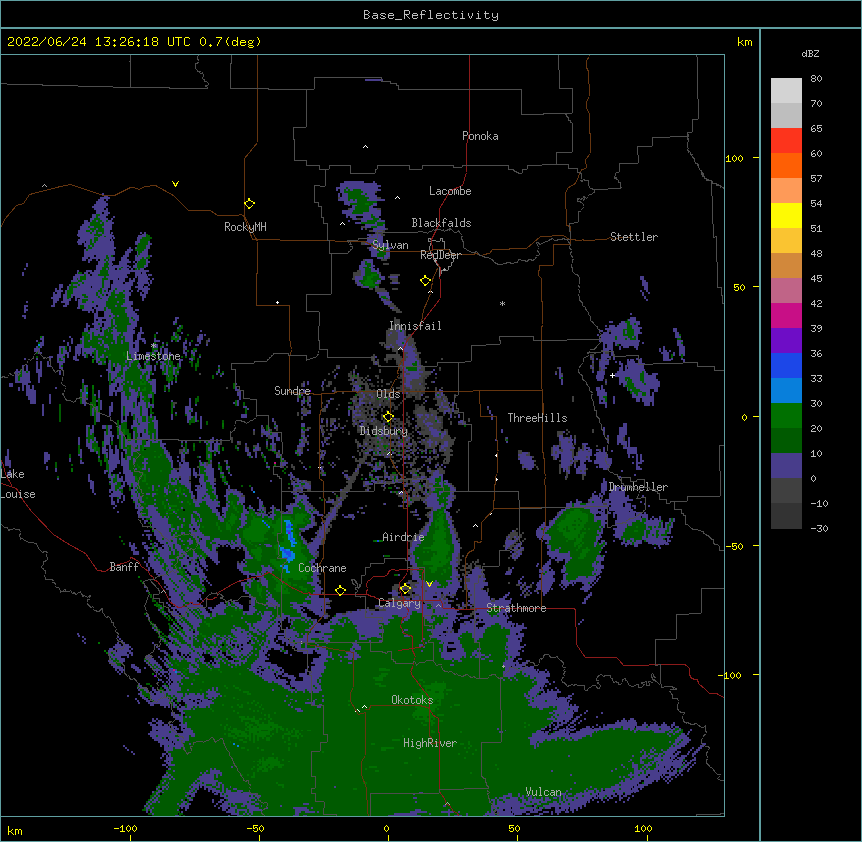This screenshot has height=842, width=862.
Task: Click the Didsbury town label
Action: pos(384,431)
